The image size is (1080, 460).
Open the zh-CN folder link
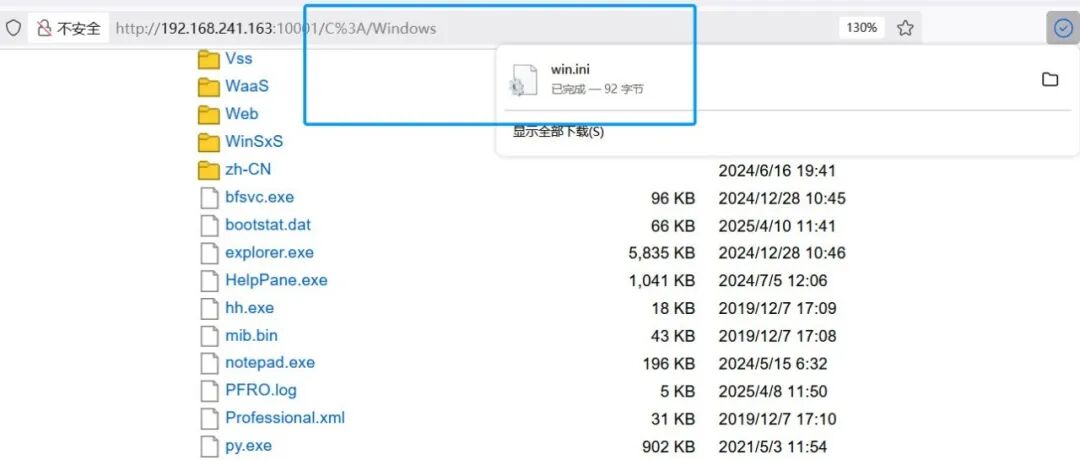pos(248,169)
